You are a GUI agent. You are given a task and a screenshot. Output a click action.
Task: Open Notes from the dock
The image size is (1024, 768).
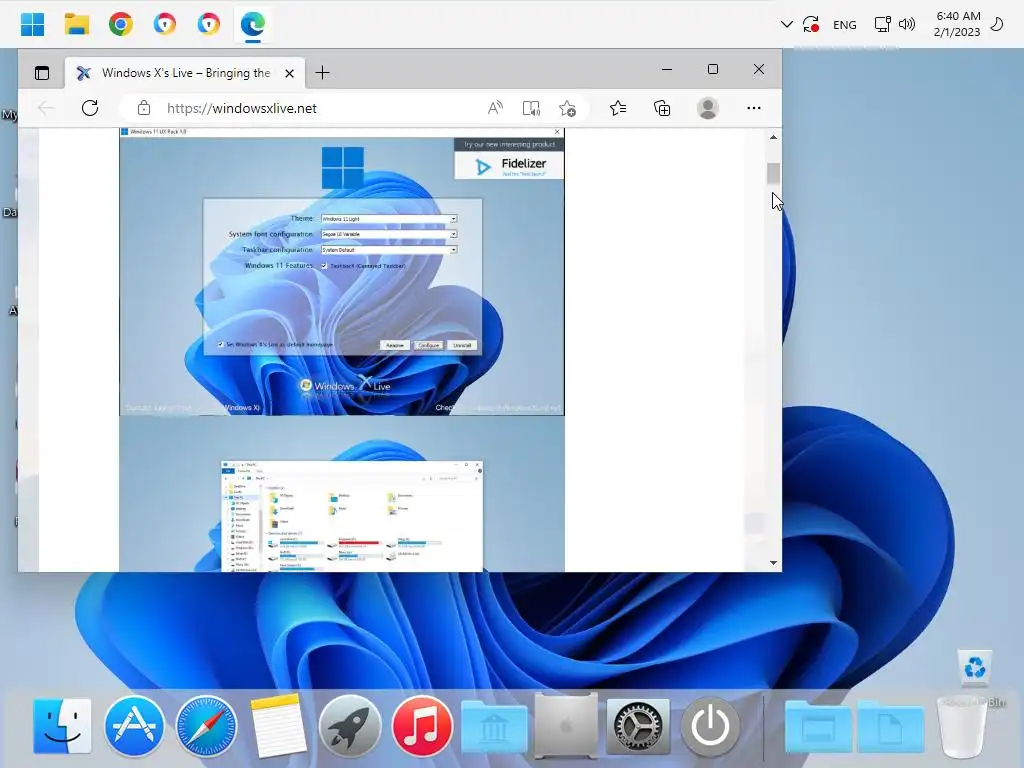coord(278,725)
